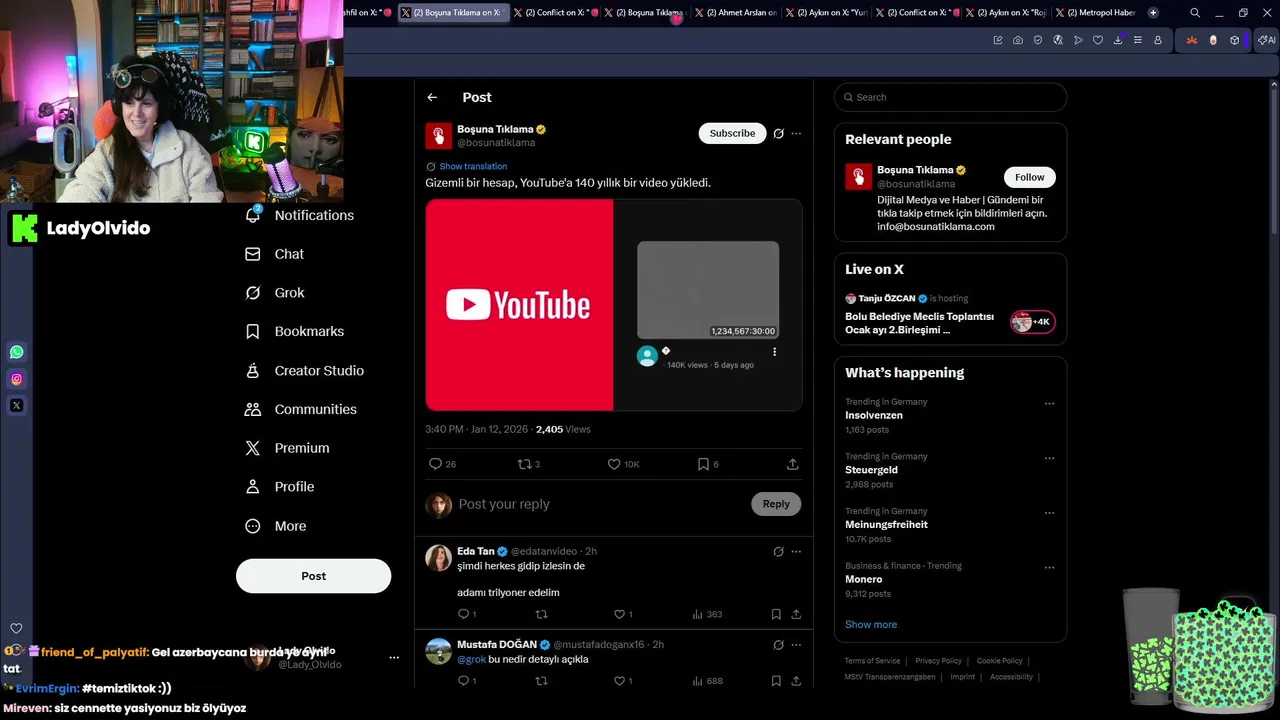Open more options for Meinungsfreiheit trend
The width and height of the screenshot is (1280, 720).
1049,513
